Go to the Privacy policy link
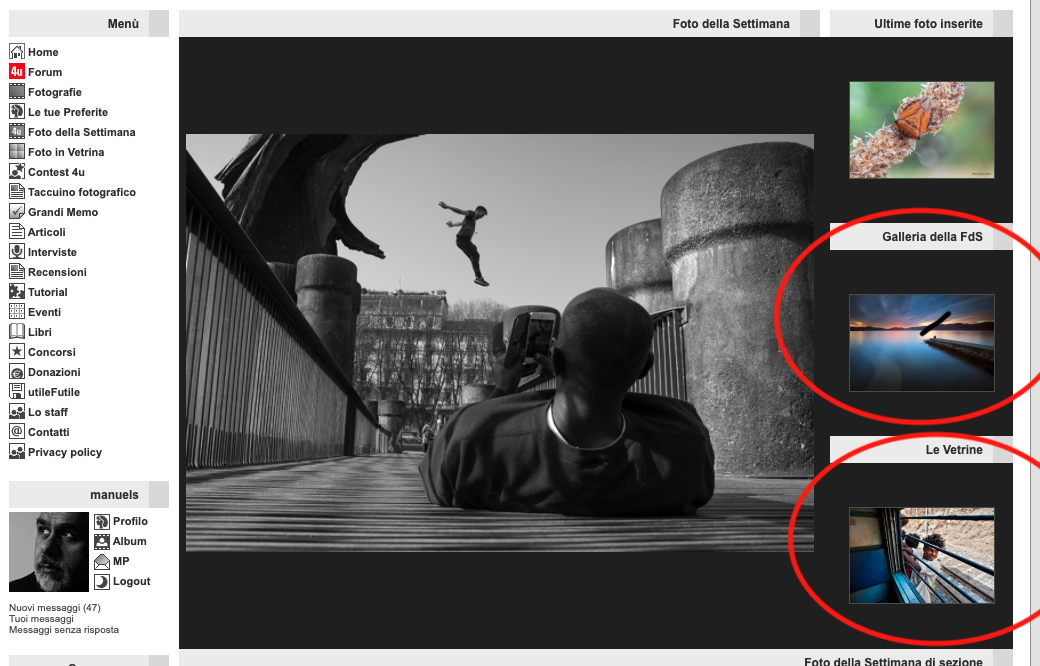 click(65, 452)
